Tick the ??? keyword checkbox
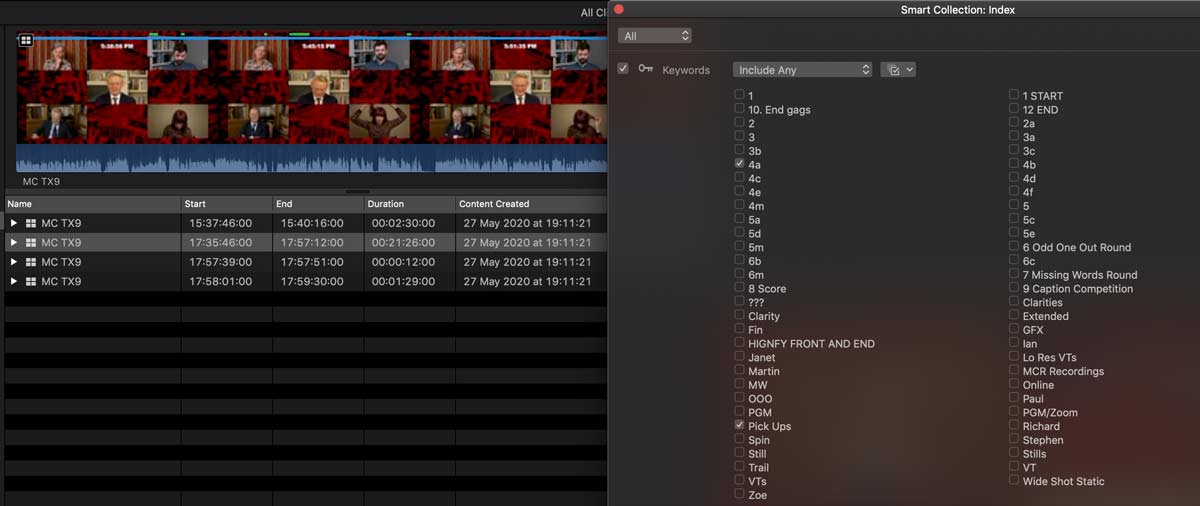The height and width of the screenshot is (506, 1200). coord(739,301)
